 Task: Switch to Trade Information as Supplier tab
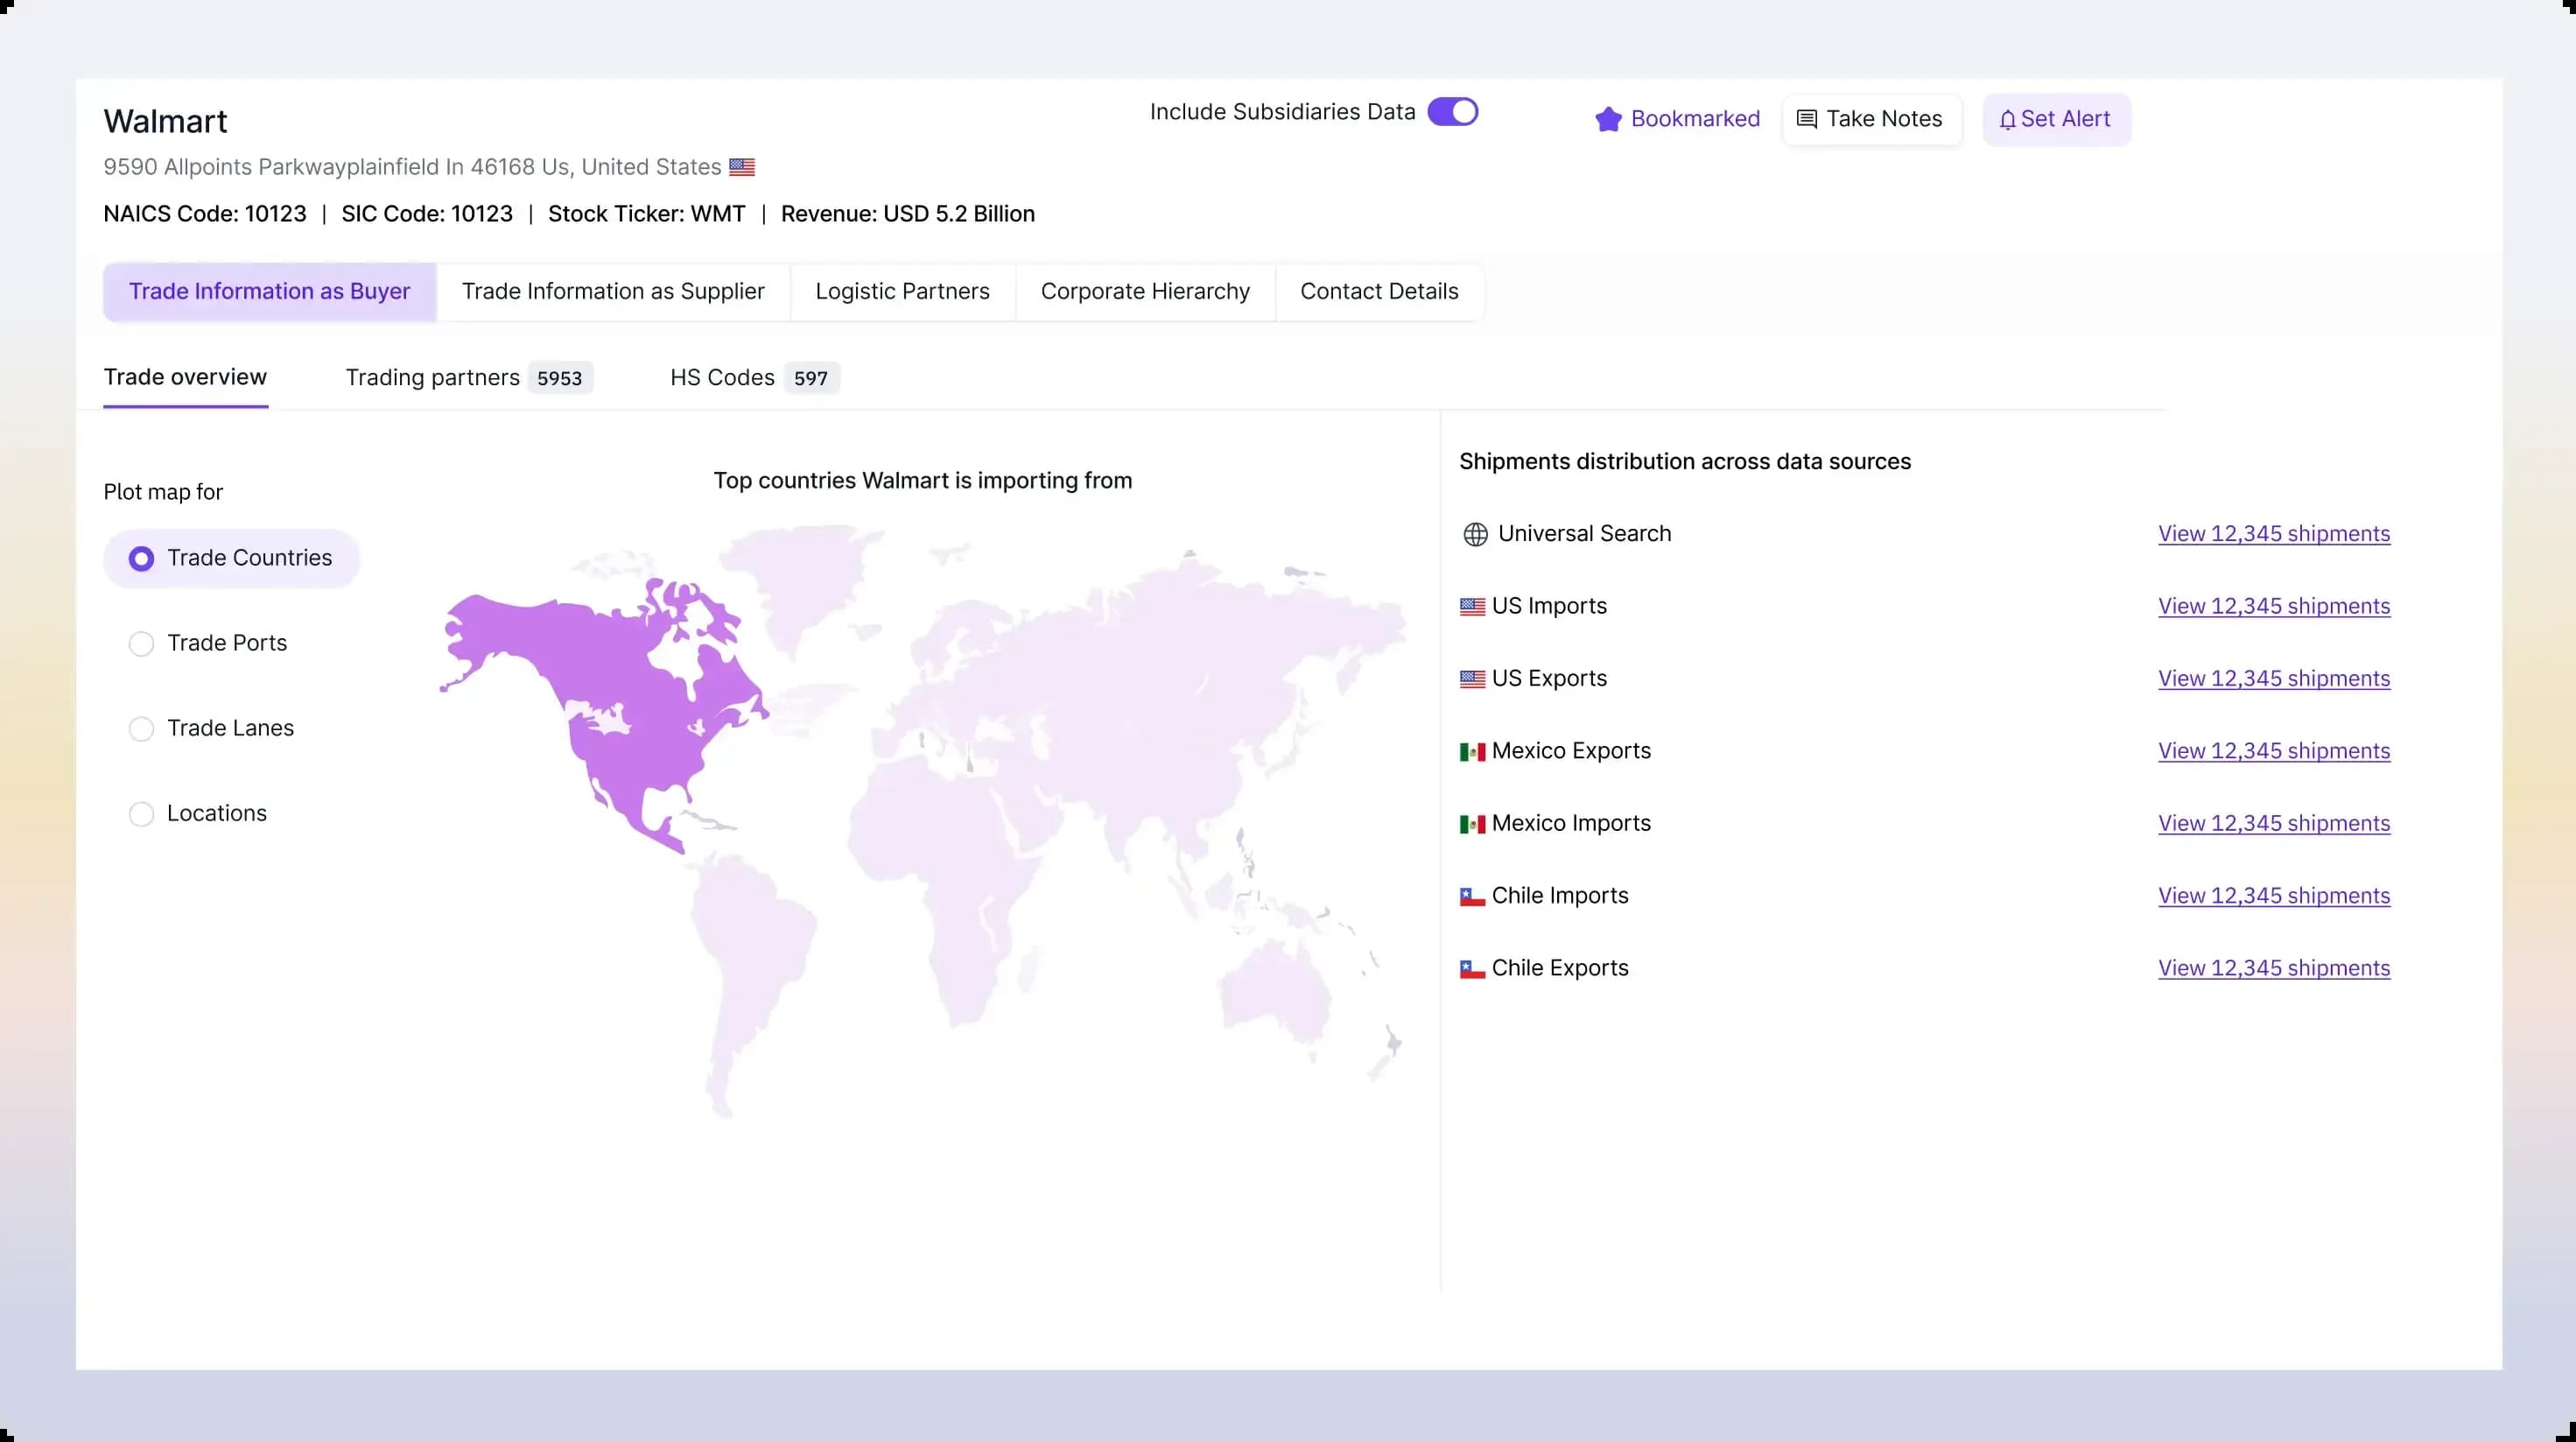click(613, 291)
